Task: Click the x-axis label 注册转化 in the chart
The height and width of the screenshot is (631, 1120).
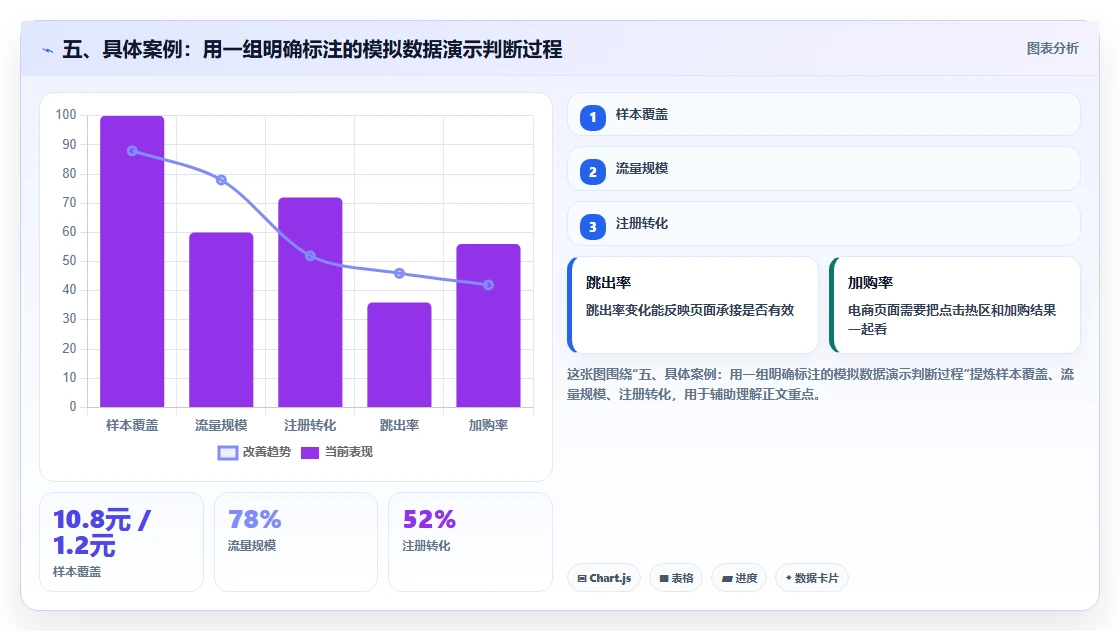Action: [310, 425]
